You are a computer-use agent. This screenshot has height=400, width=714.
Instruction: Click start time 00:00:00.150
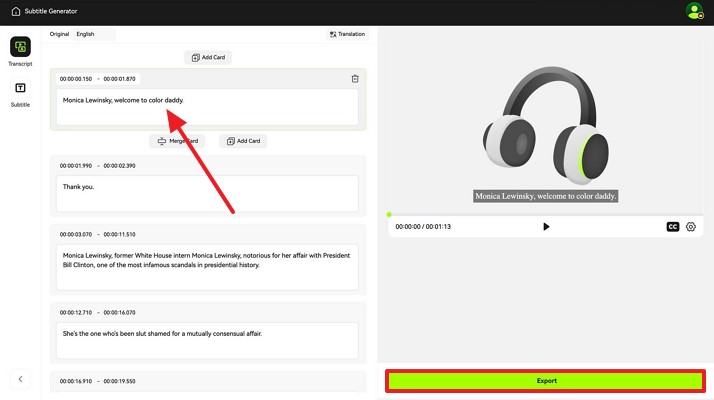point(76,79)
